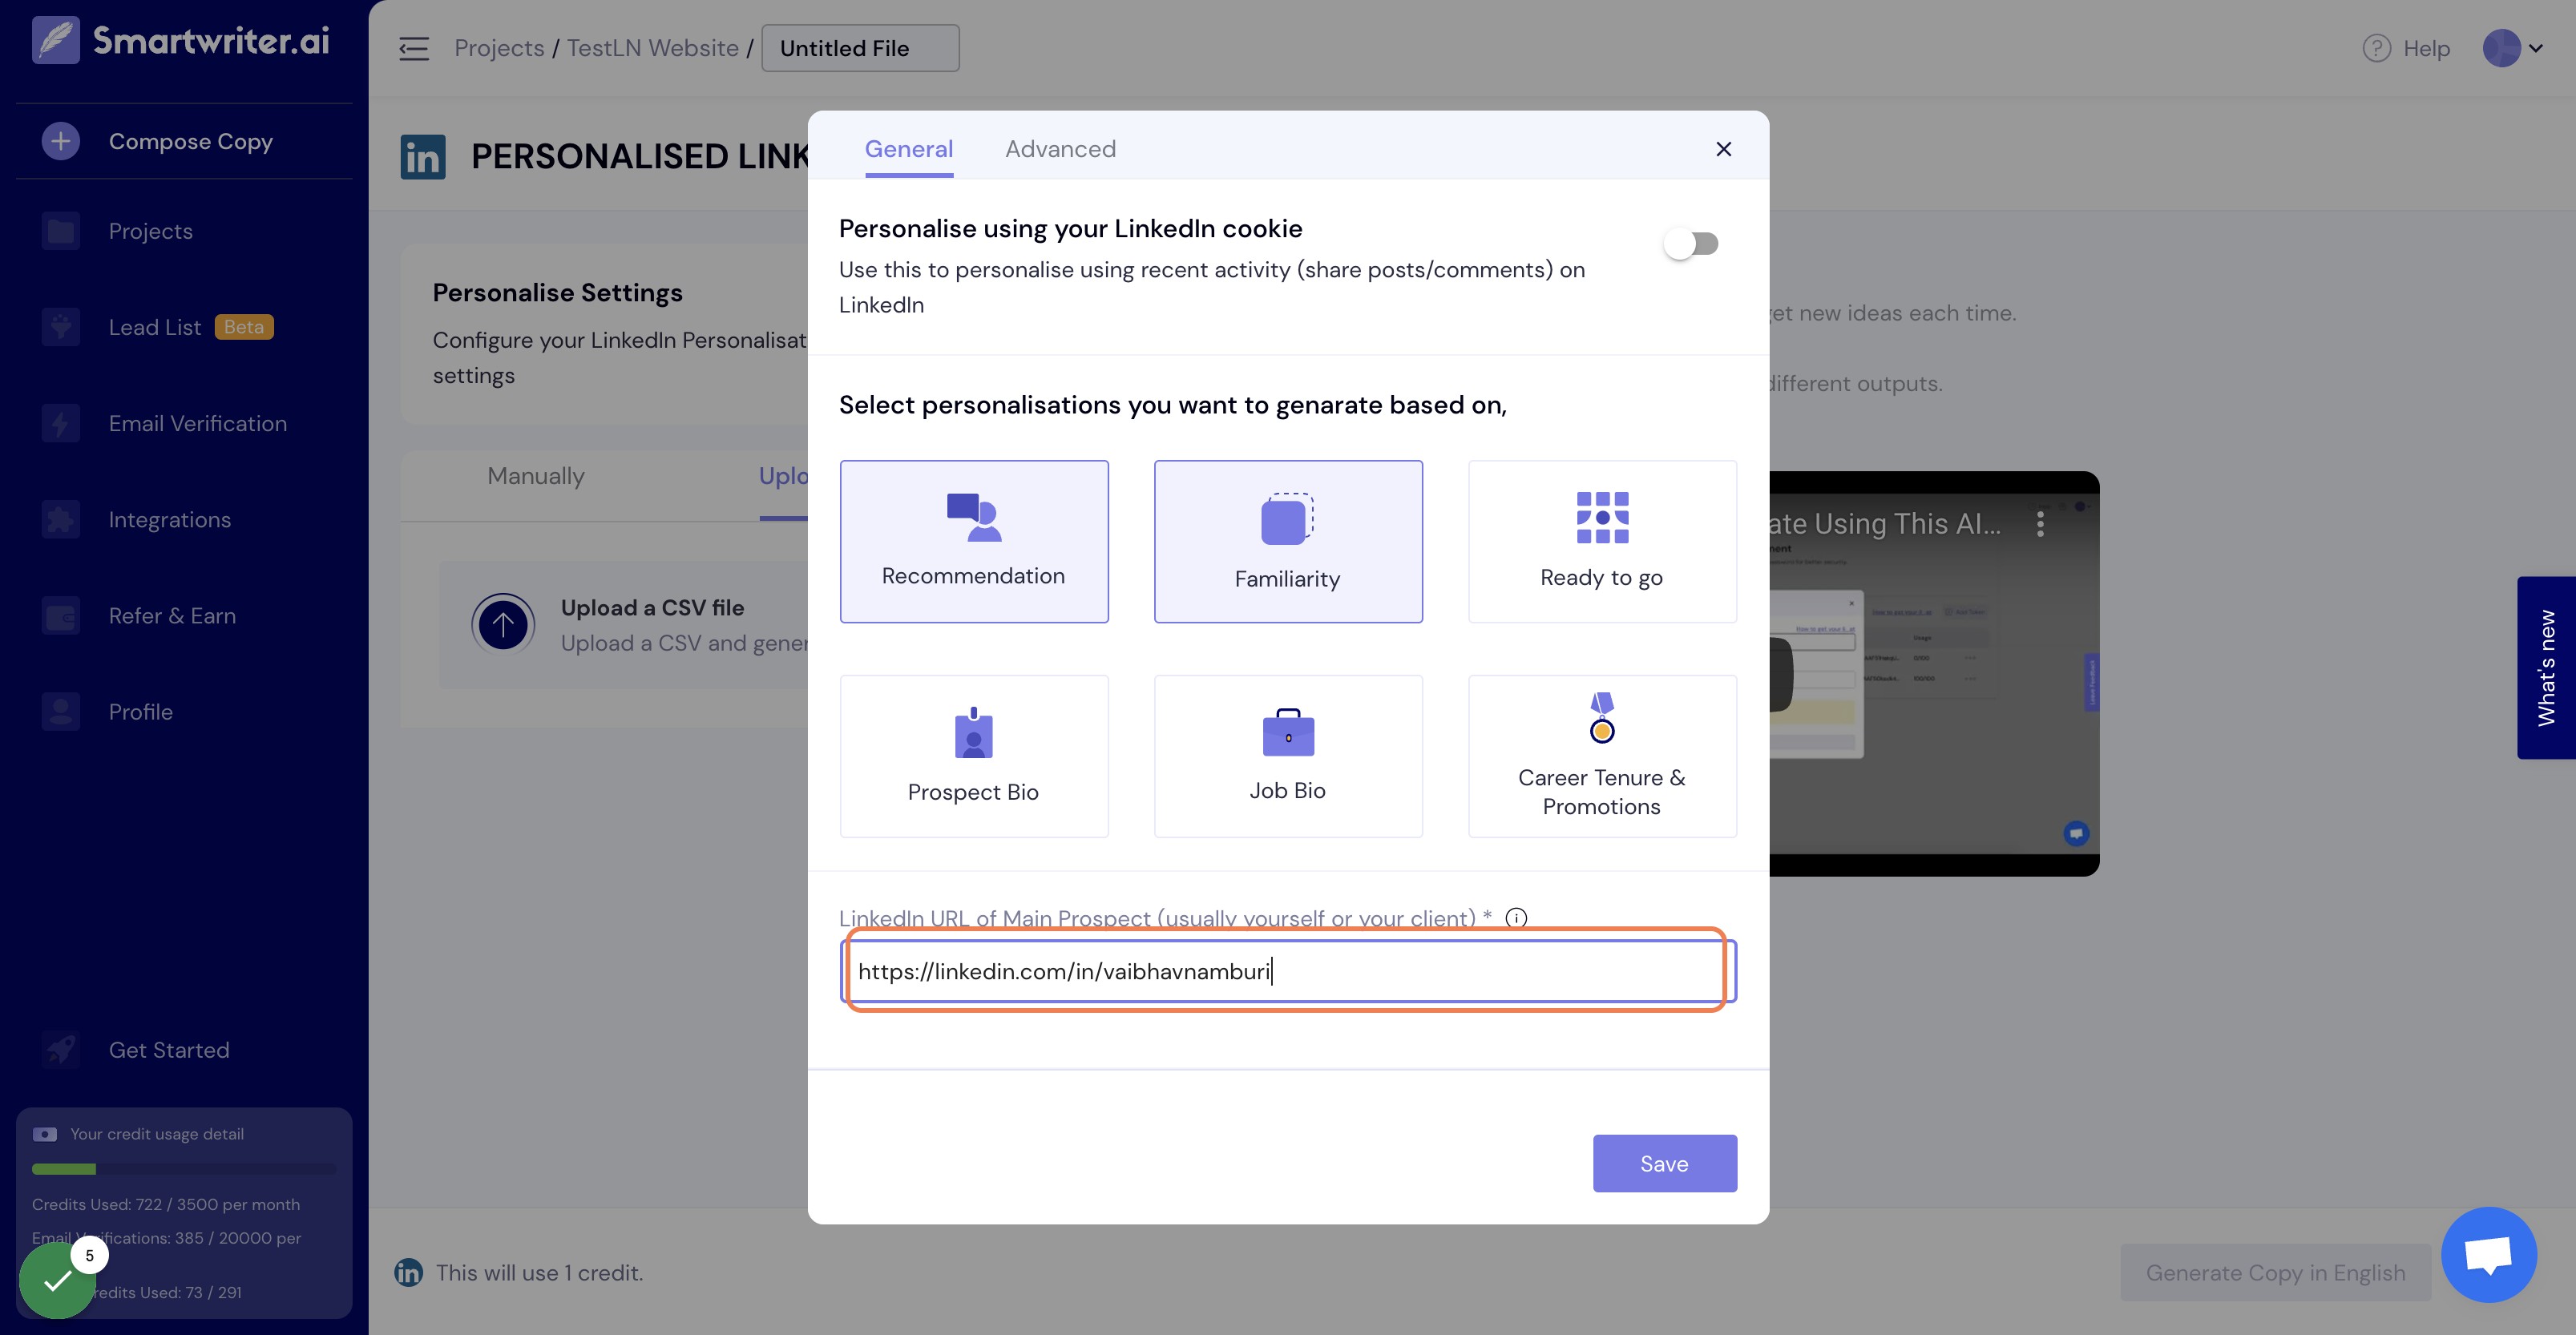This screenshot has width=2576, height=1335.
Task: Click the Integrations puzzle icon
Action: (61, 519)
